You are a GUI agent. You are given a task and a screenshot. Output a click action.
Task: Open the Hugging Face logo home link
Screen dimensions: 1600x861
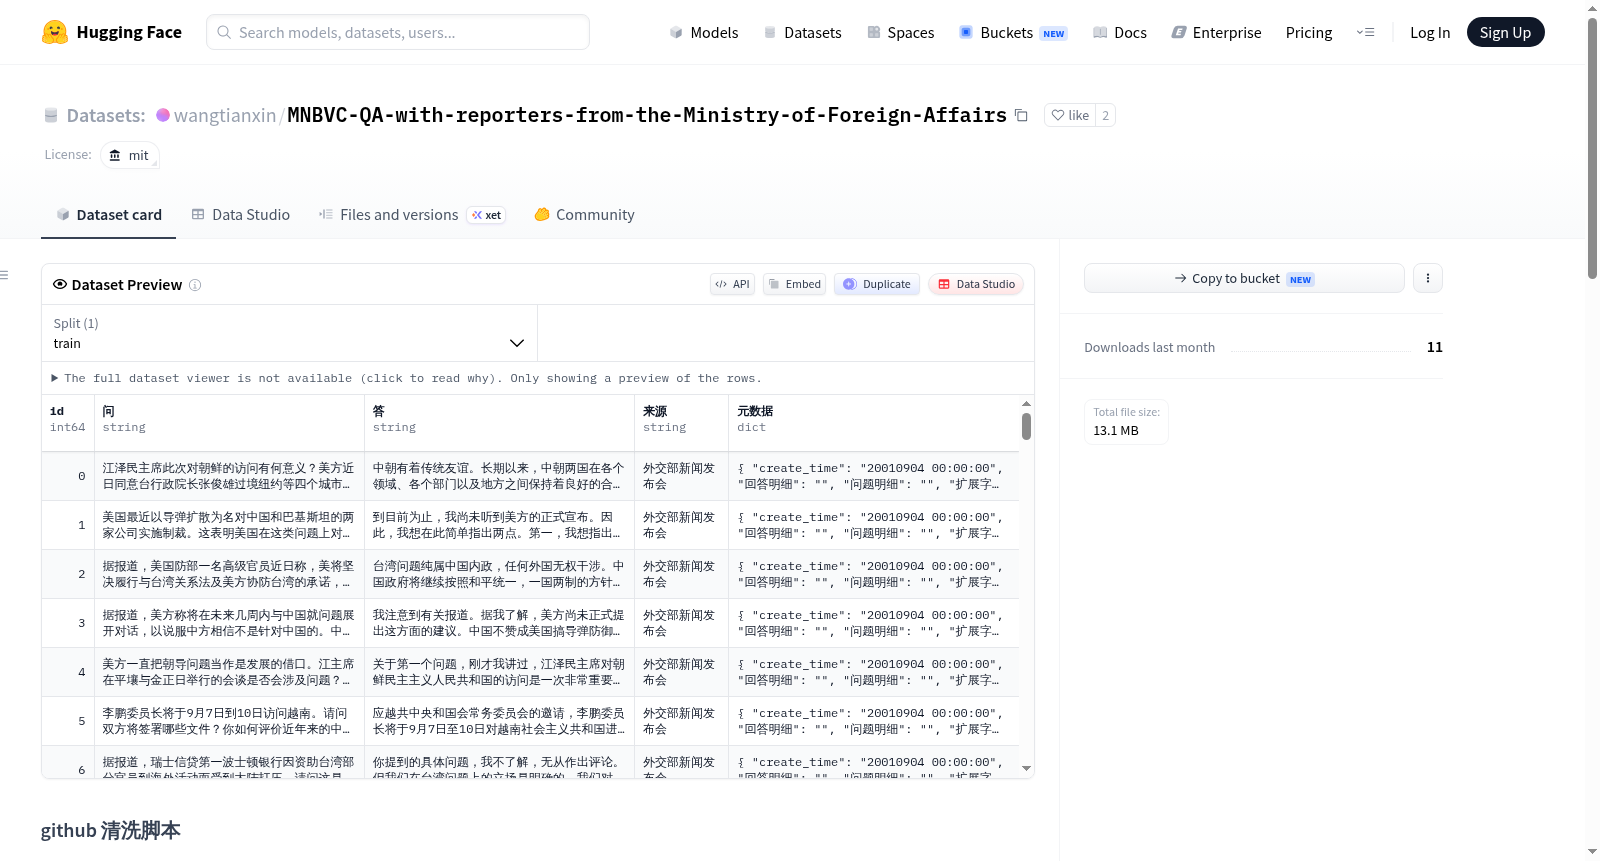pyautogui.click(x=112, y=32)
